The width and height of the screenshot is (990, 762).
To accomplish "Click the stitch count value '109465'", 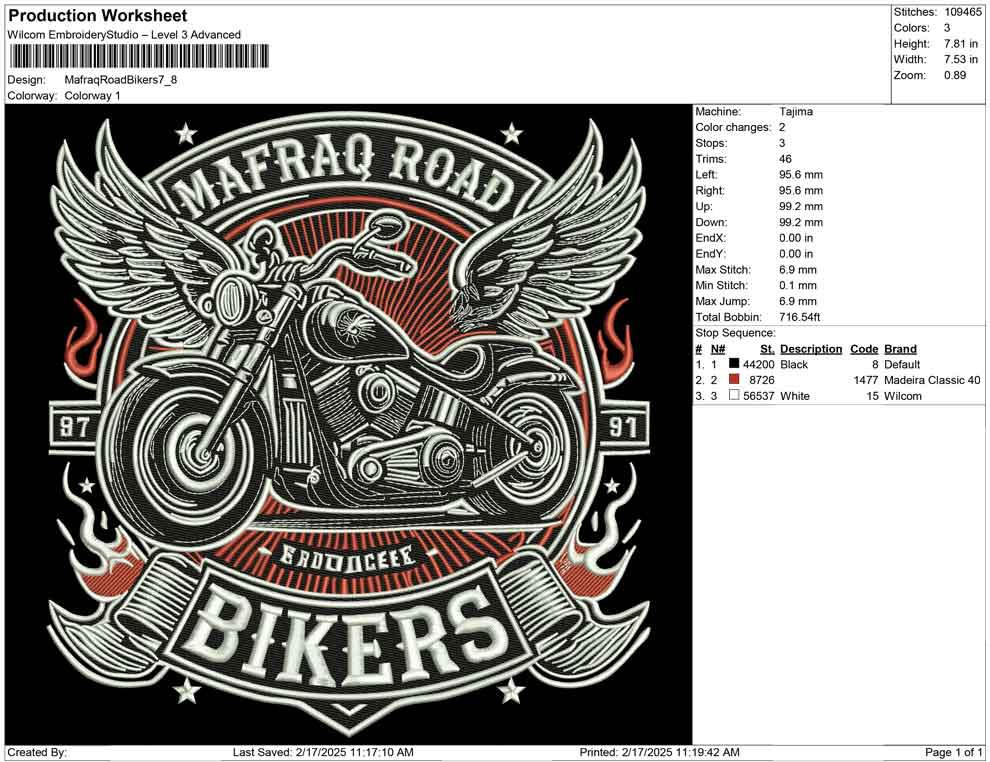I will pos(963,12).
